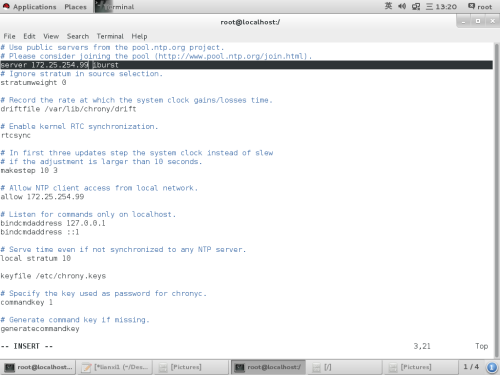The height and width of the screenshot is (375, 500).
Task: Click the 'iburst' word
Action: pos(106,65)
